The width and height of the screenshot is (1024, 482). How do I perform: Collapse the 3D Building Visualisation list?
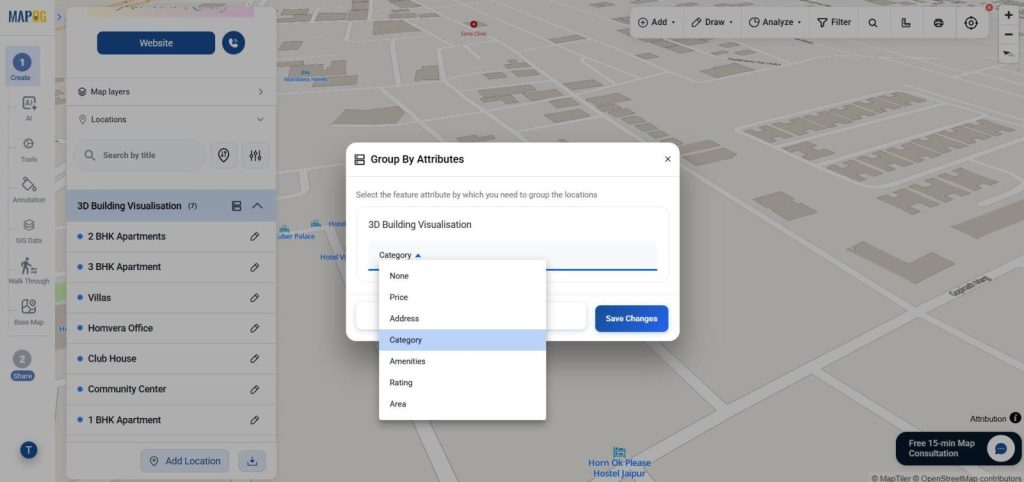pos(257,206)
